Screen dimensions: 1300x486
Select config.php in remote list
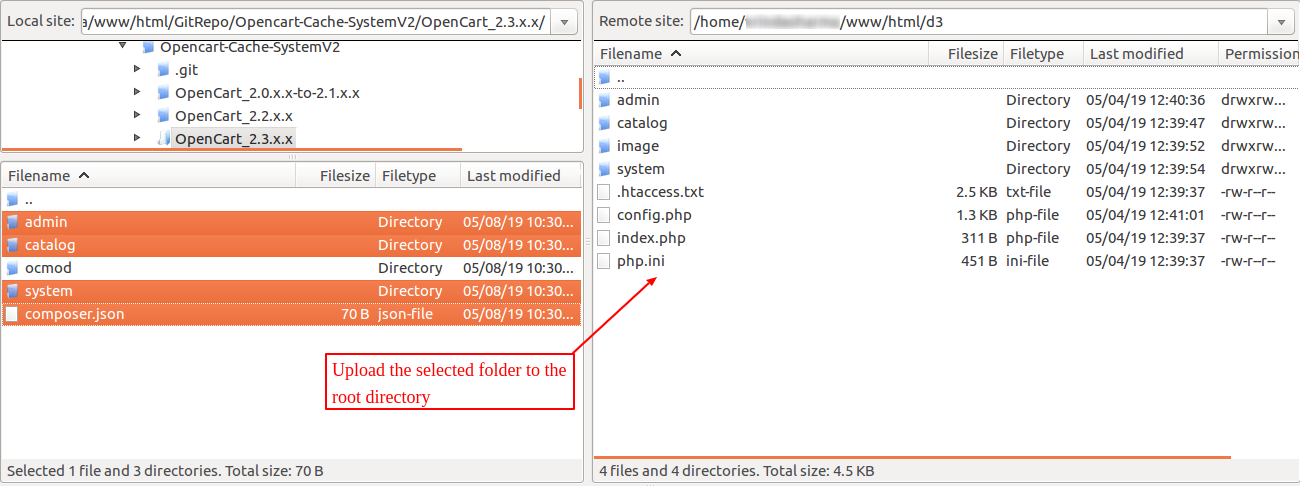(x=654, y=214)
